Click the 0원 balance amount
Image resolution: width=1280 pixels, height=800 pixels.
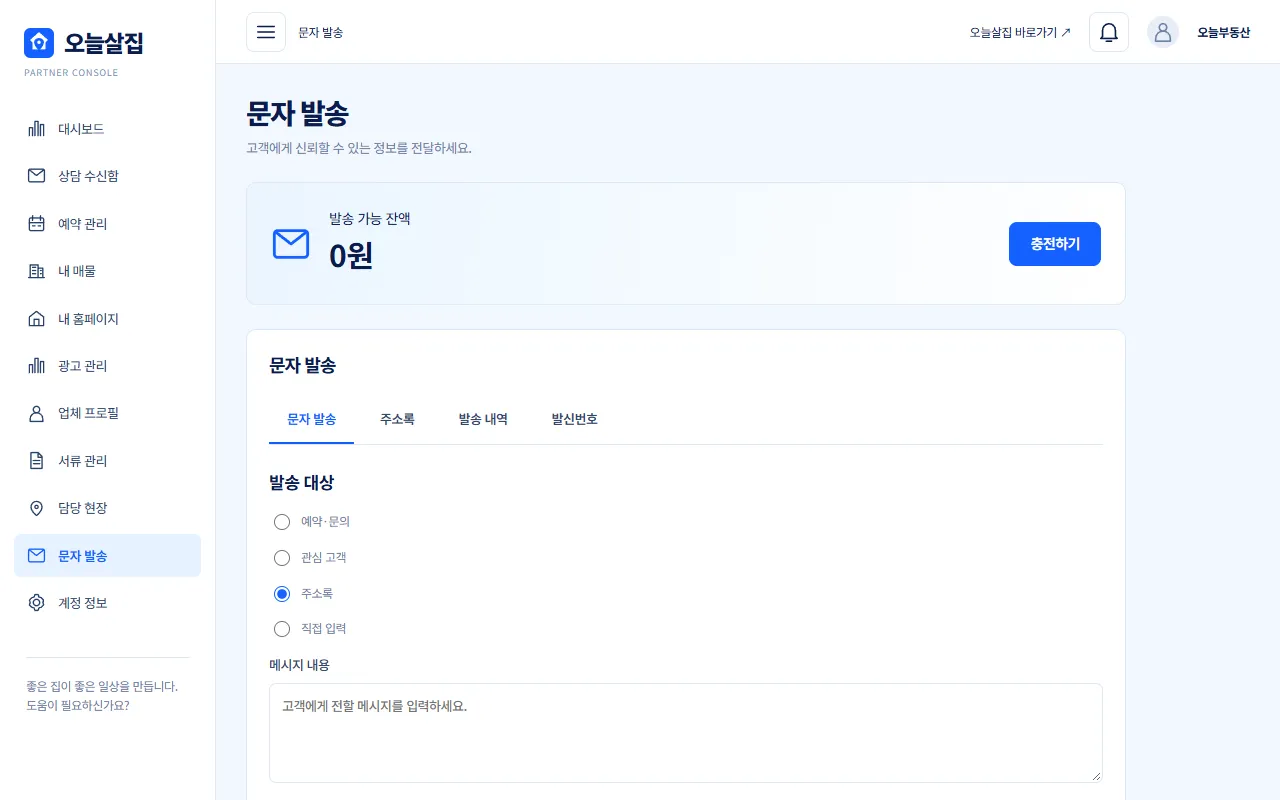point(351,256)
